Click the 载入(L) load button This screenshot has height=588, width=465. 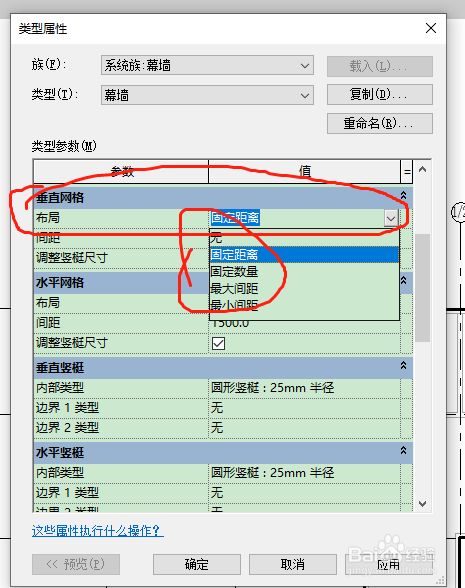(x=380, y=66)
